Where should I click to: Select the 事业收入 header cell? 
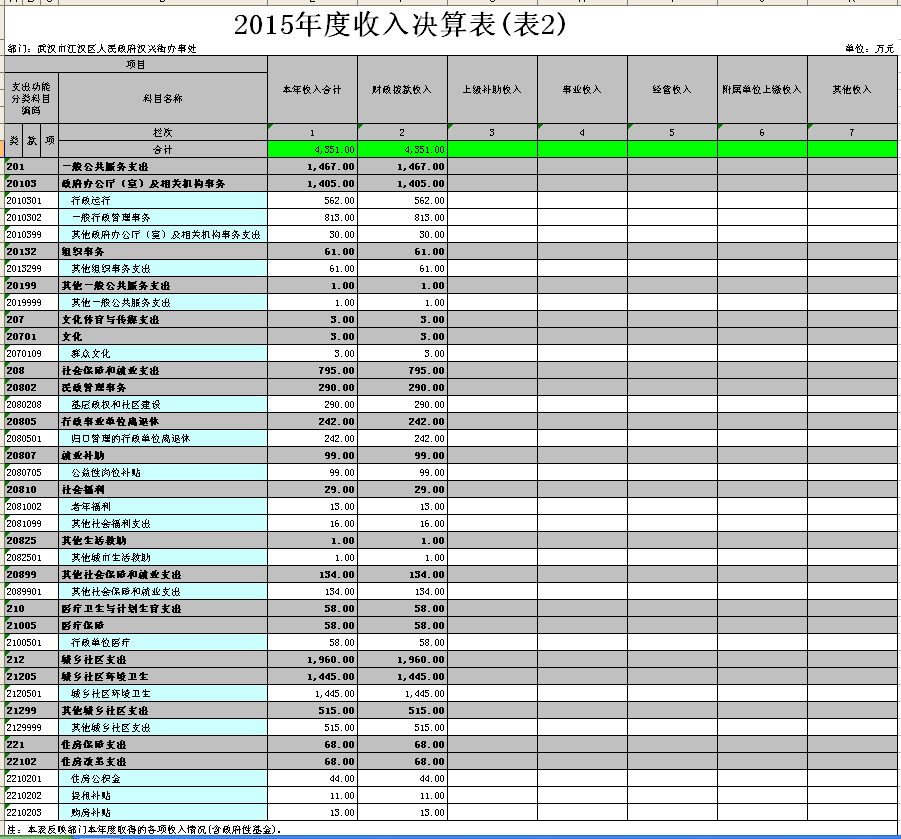pyautogui.click(x=582, y=90)
